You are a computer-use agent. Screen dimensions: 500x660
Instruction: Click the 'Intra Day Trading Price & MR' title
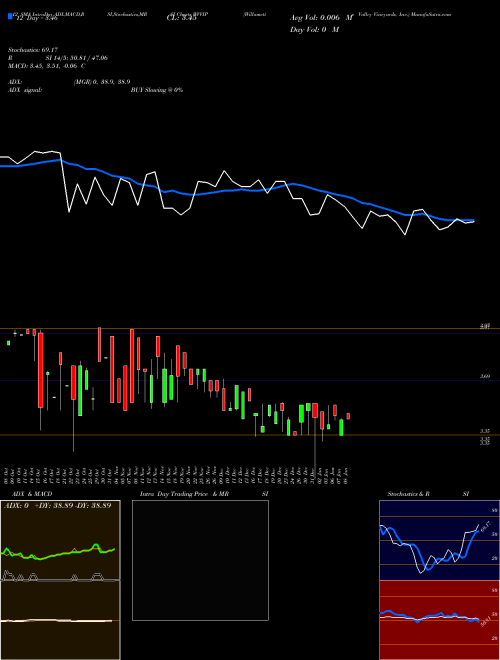click(x=184, y=494)
